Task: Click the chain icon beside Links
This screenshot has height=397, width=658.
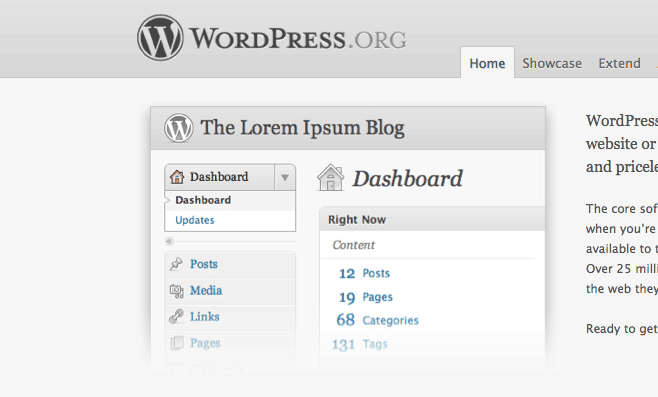Action: (176, 316)
